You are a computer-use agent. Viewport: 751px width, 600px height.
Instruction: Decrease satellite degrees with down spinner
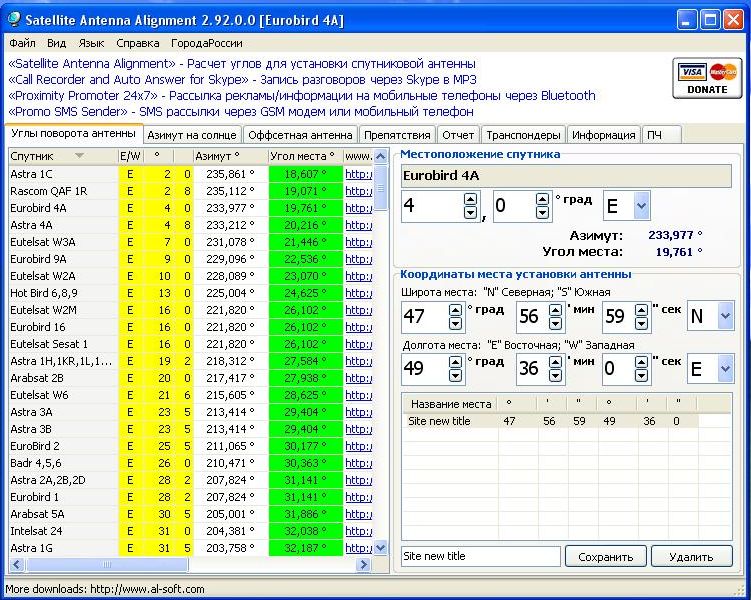point(471,212)
